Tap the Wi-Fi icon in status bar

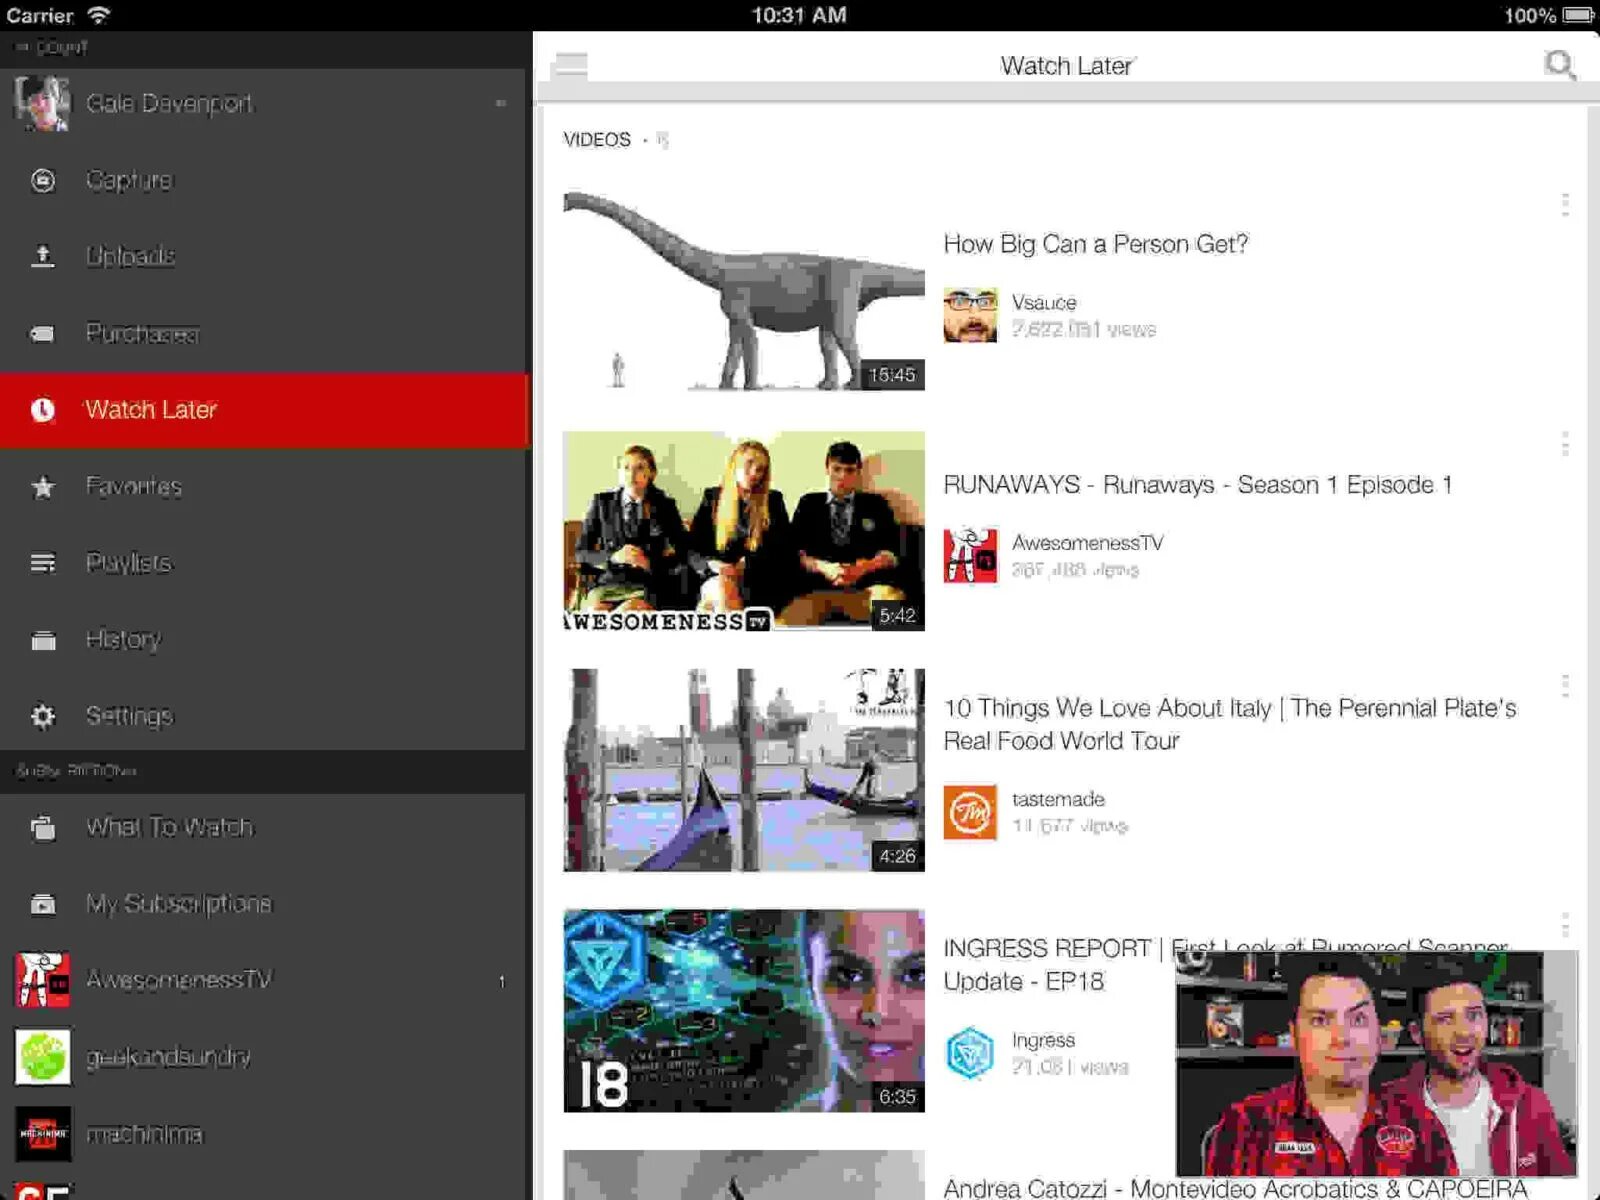point(98,15)
